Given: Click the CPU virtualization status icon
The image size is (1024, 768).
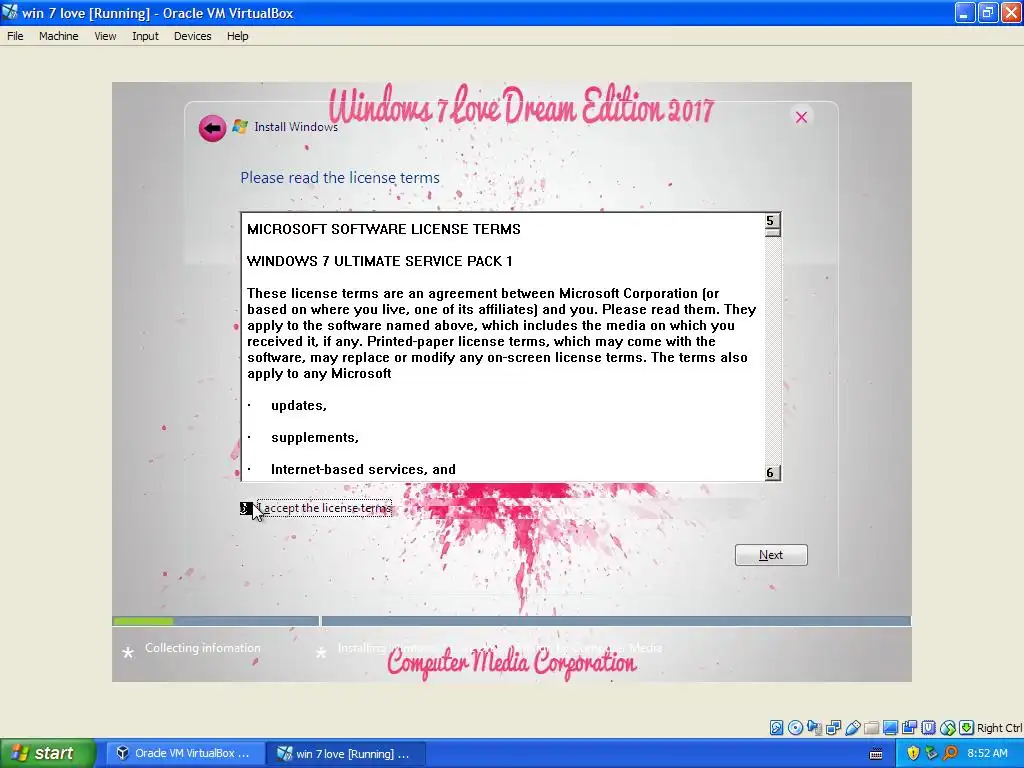Looking at the screenshot, I should pyautogui.click(x=928, y=728).
